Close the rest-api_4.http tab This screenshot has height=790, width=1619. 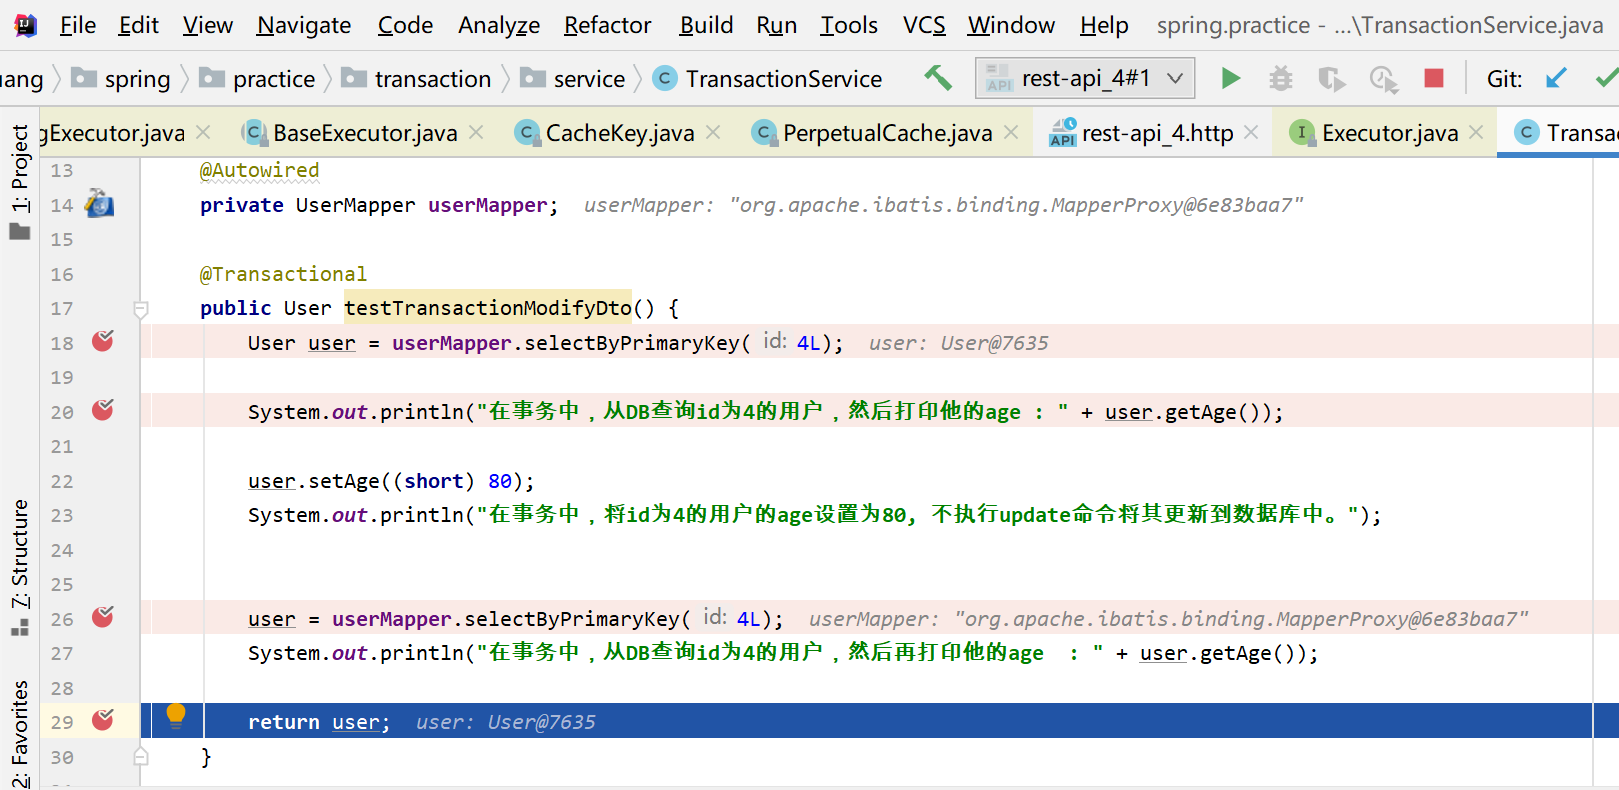[1251, 132]
